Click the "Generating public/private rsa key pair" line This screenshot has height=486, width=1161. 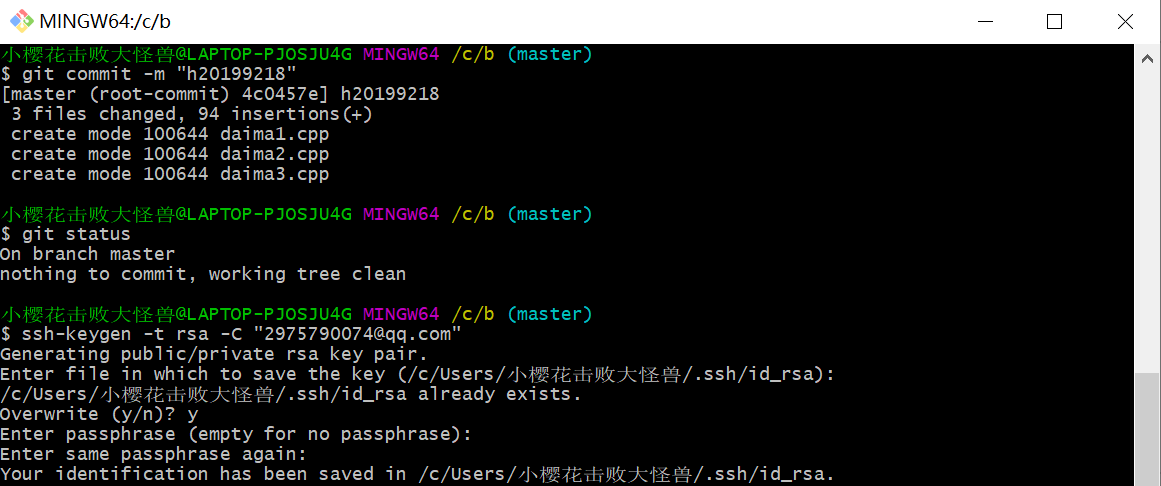[214, 354]
